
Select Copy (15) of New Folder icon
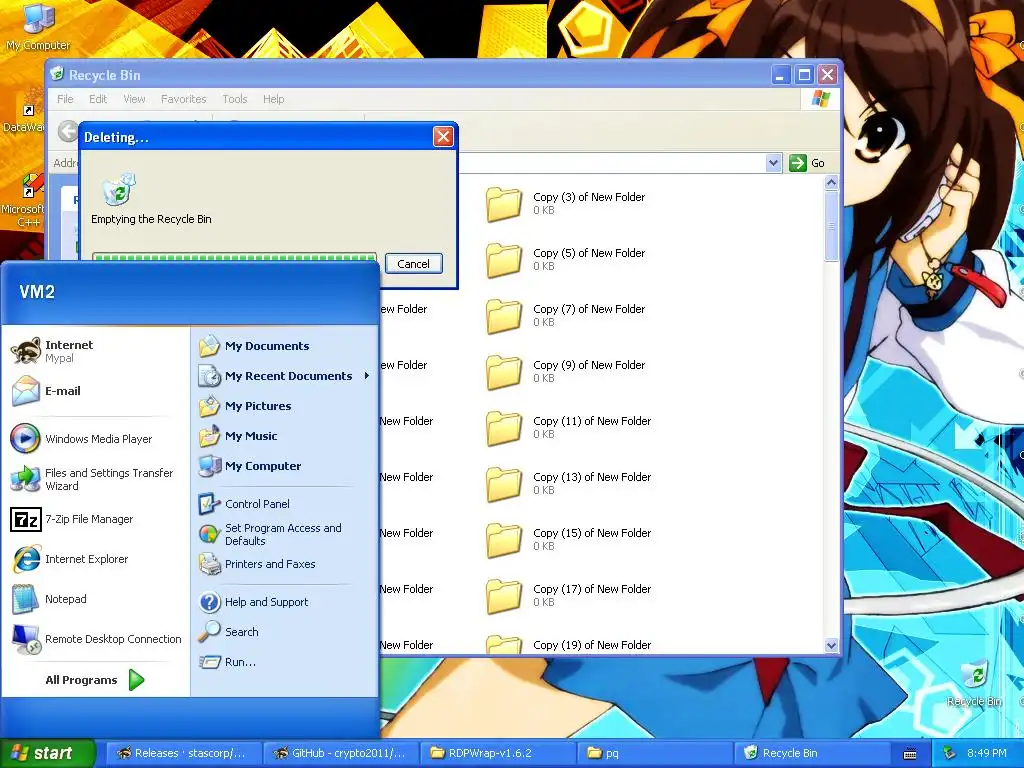click(504, 541)
